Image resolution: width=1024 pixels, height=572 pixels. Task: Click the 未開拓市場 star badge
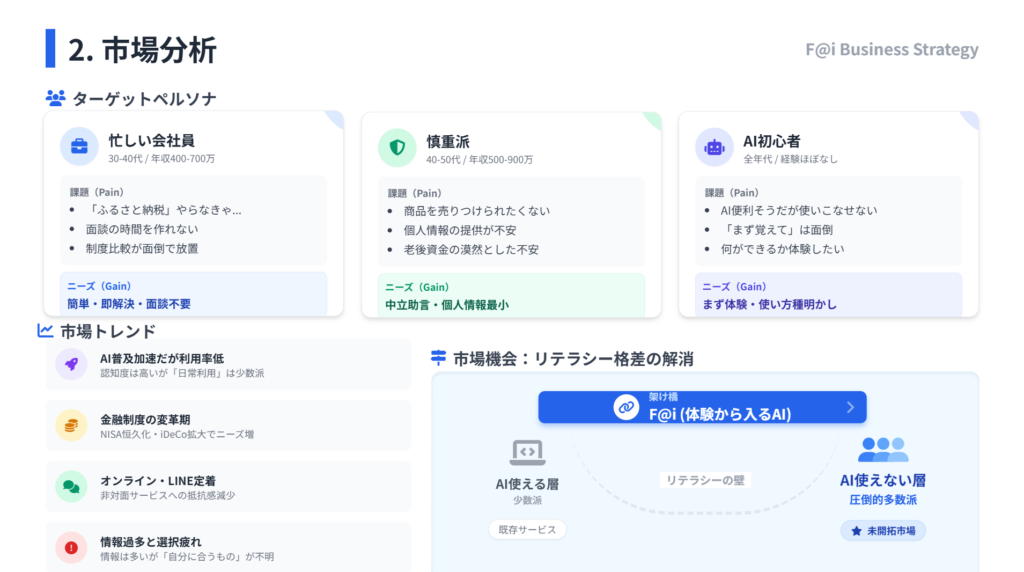pyautogui.click(x=883, y=531)
